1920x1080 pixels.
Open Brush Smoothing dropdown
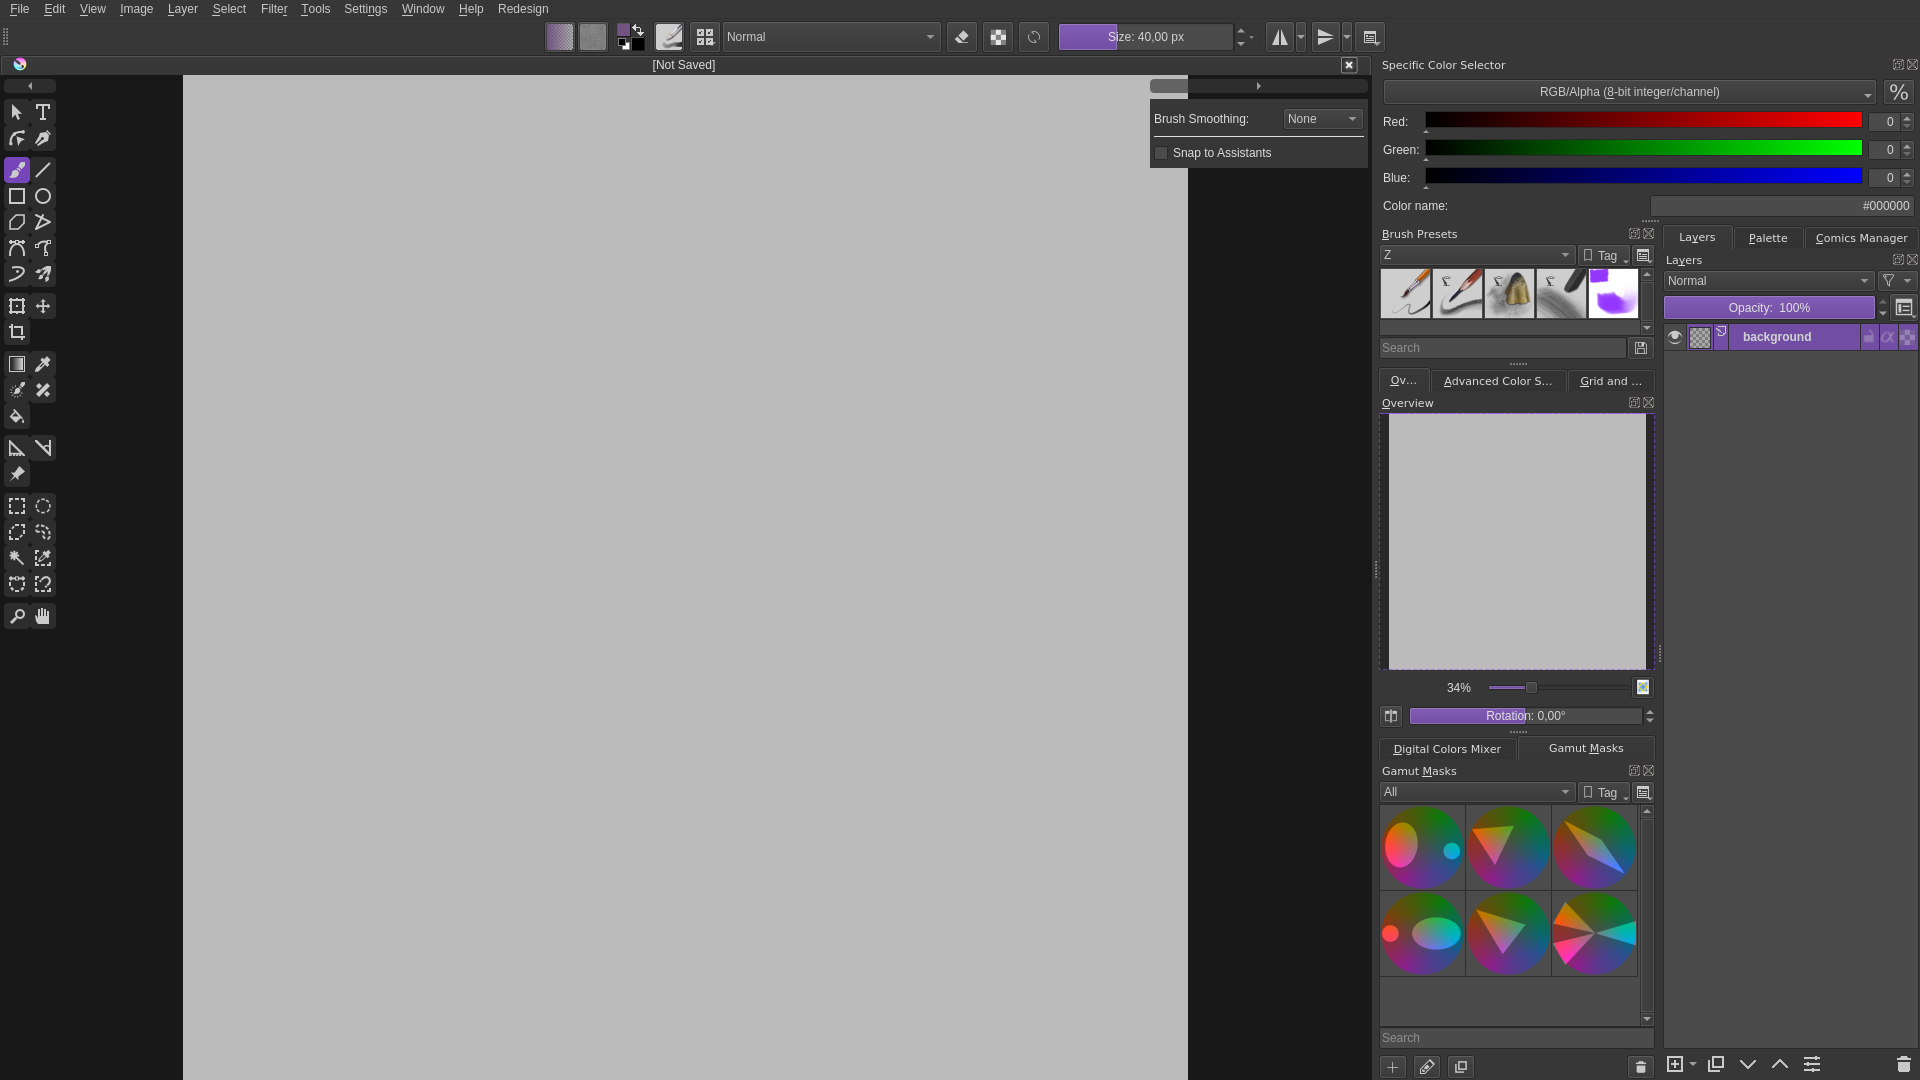pos(1322,119)
